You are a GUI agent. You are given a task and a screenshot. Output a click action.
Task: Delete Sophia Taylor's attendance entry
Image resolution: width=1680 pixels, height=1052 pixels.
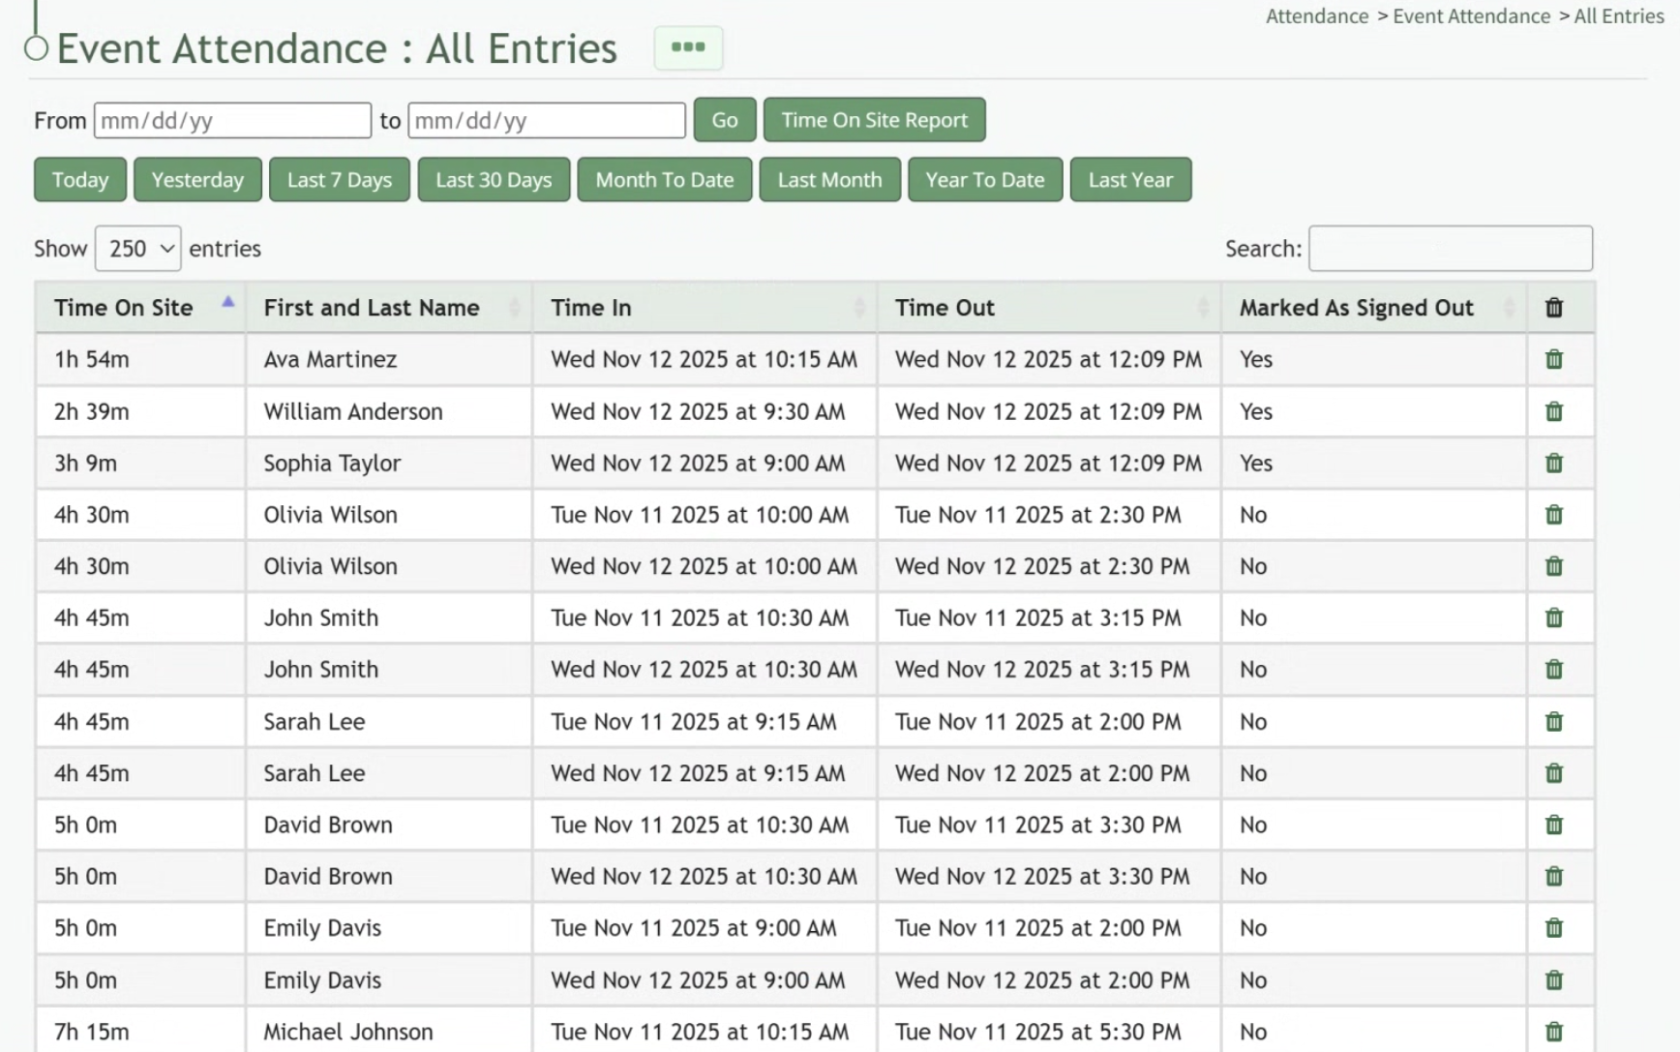click(1553, 463)
